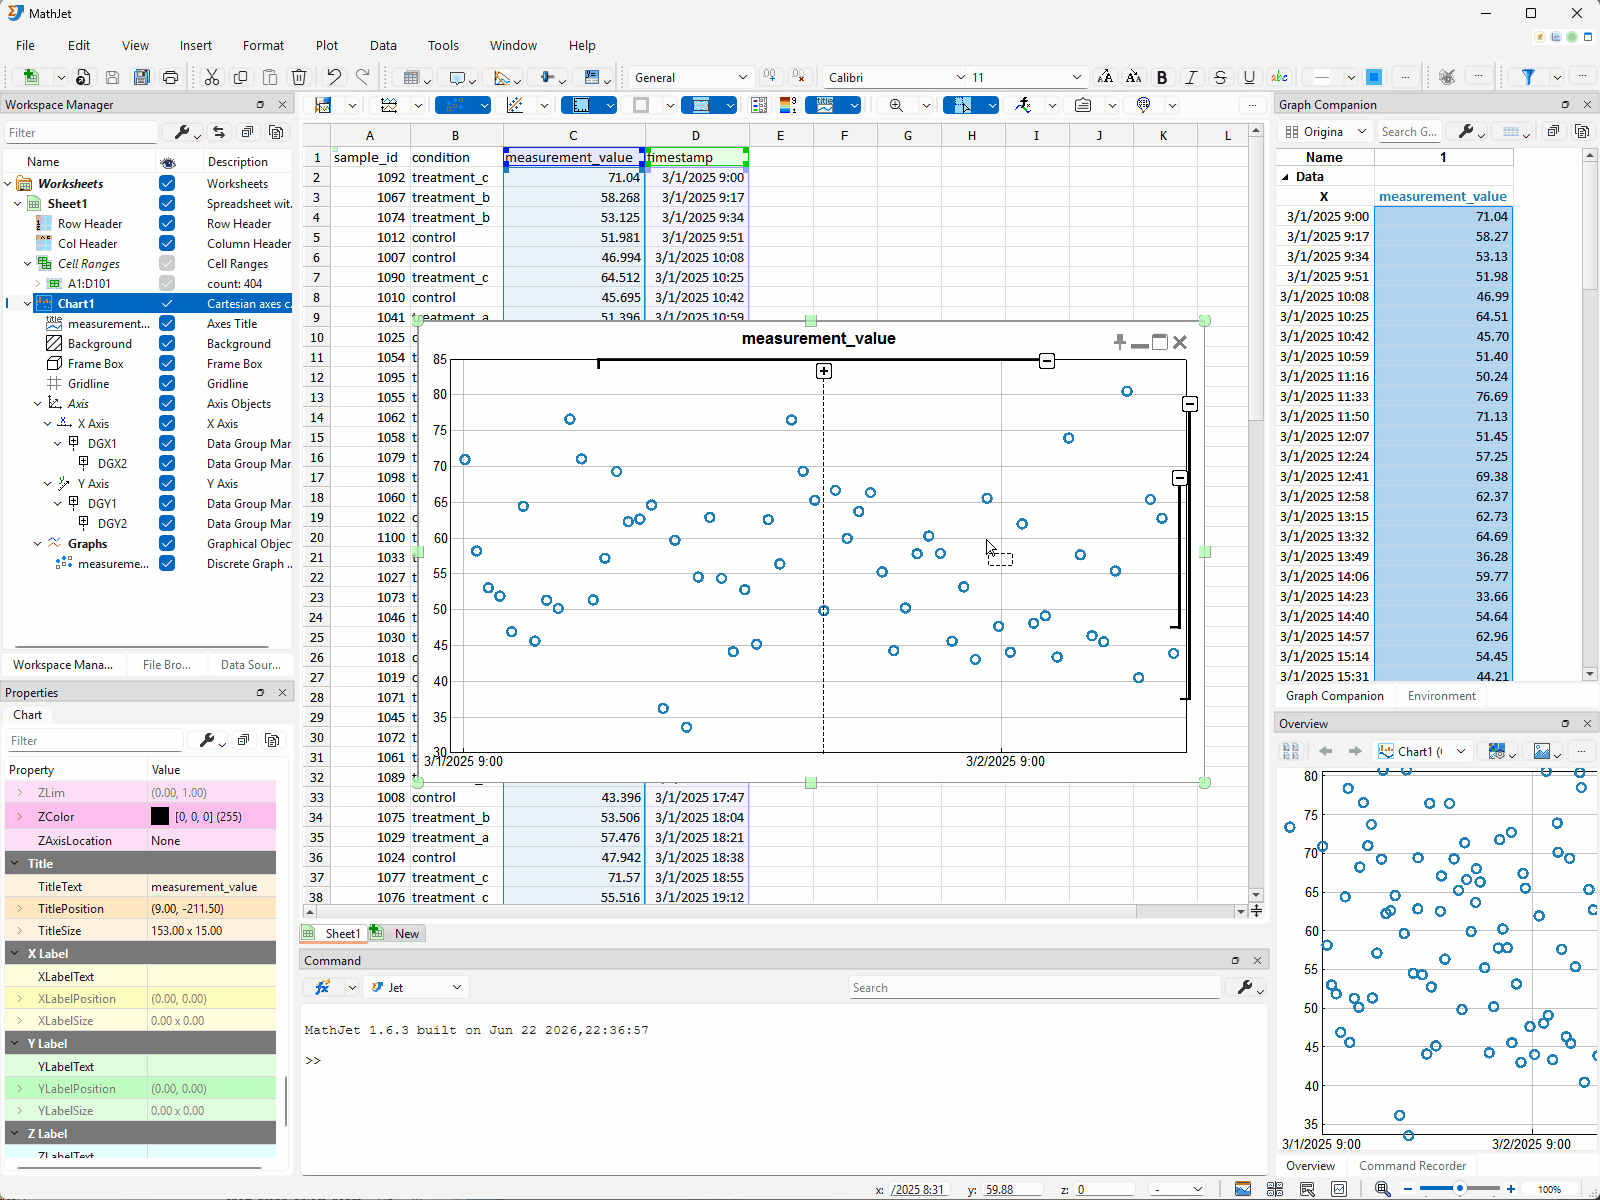Collapse the X Label section in Properties
Viewport: 1600px width, 1200px height.
pos(14,953)
